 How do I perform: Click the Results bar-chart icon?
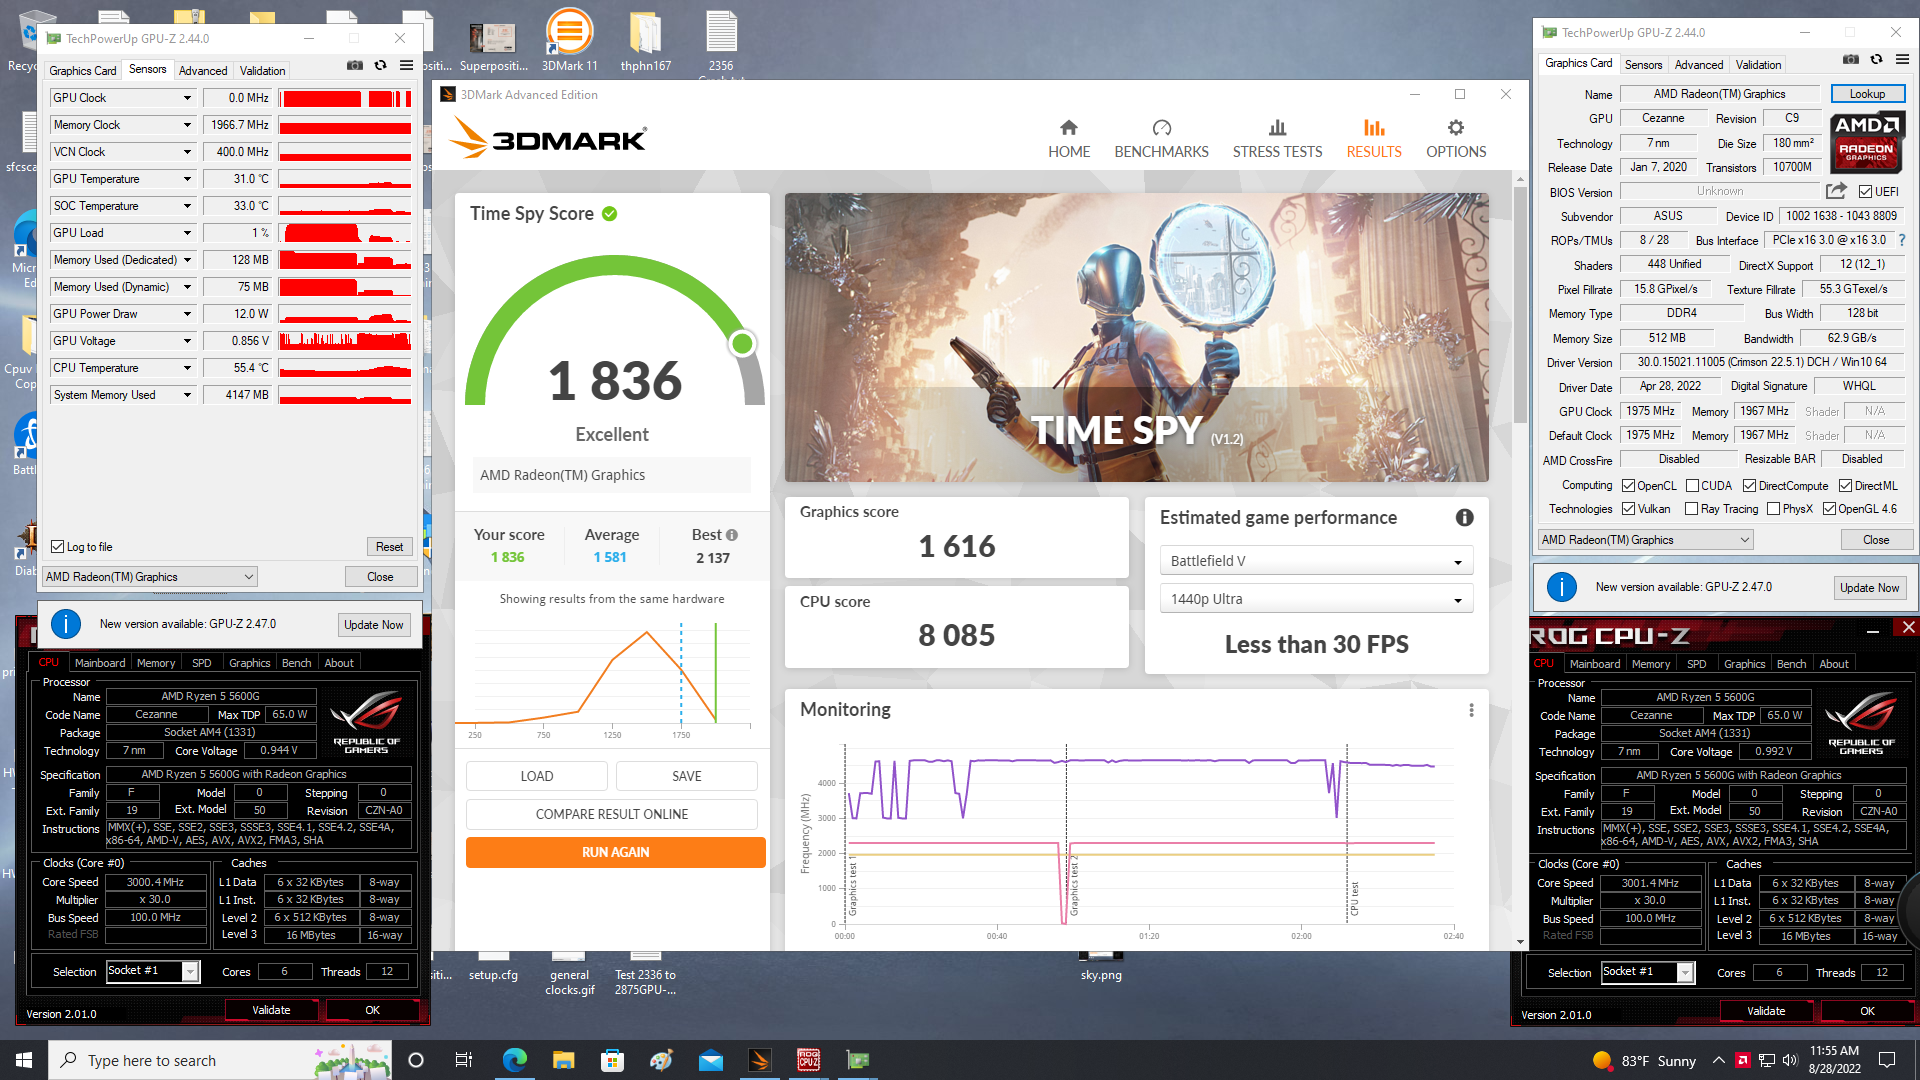[x=1374, y=128]
